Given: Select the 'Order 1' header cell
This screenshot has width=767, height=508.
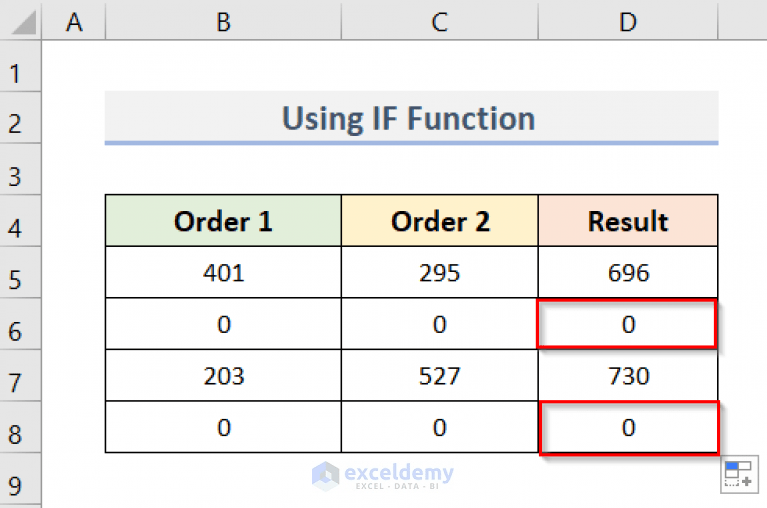Looking at the screenshot, I should coord(223,221).
